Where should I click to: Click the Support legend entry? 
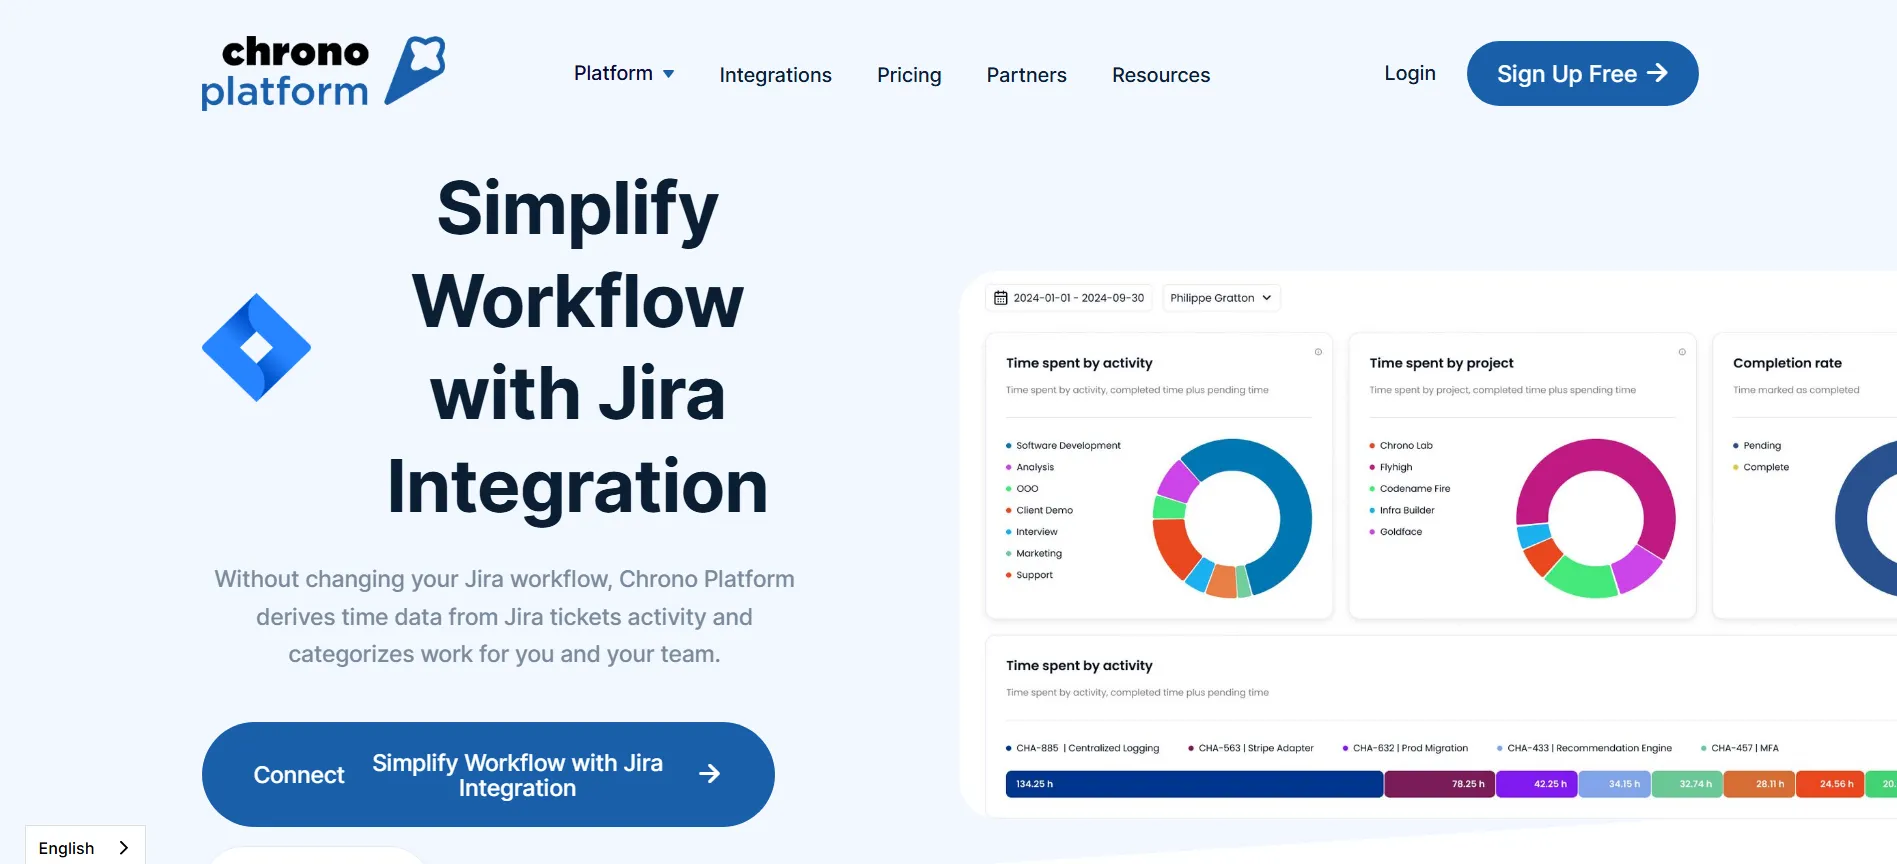pos(1029,575)
